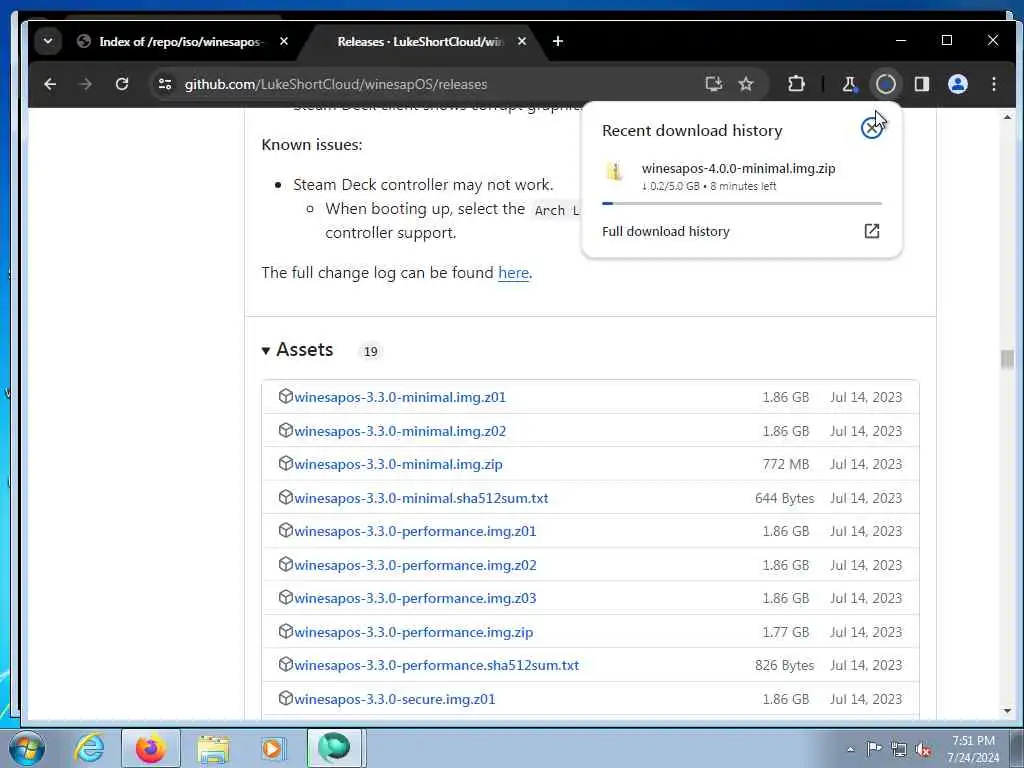Collapse the Assets section triangle
1024x768 pixels.
pos(266,351)
